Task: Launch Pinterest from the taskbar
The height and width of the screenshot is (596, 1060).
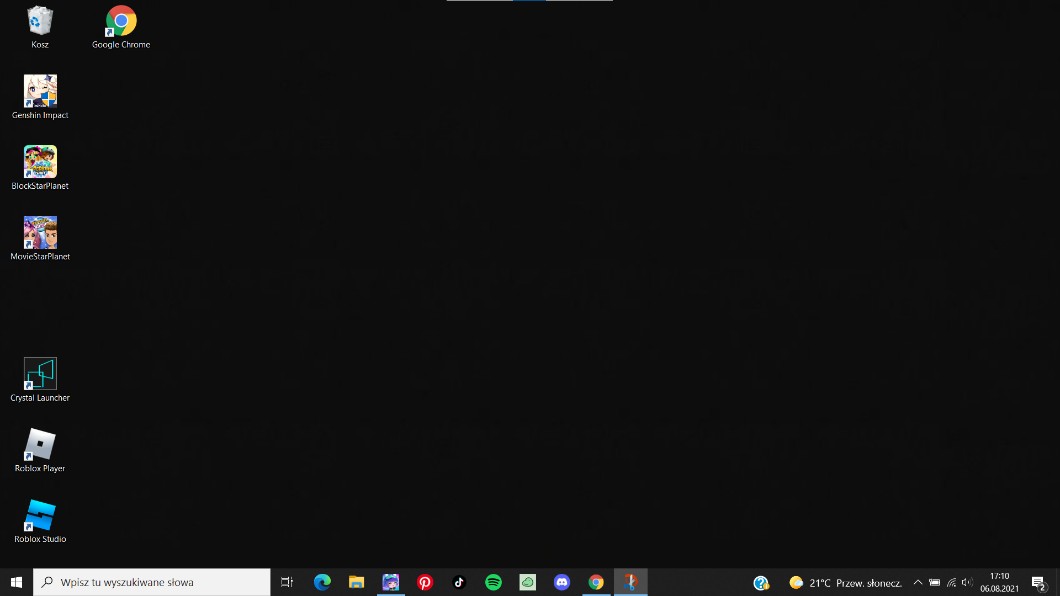Action: click(x=425, y=582)
